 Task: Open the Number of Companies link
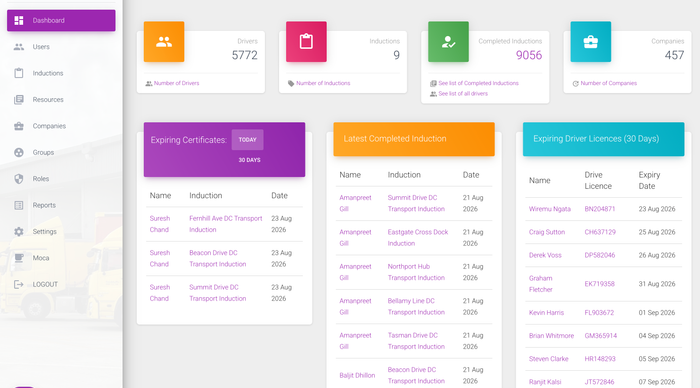click(x=608, y=83)
